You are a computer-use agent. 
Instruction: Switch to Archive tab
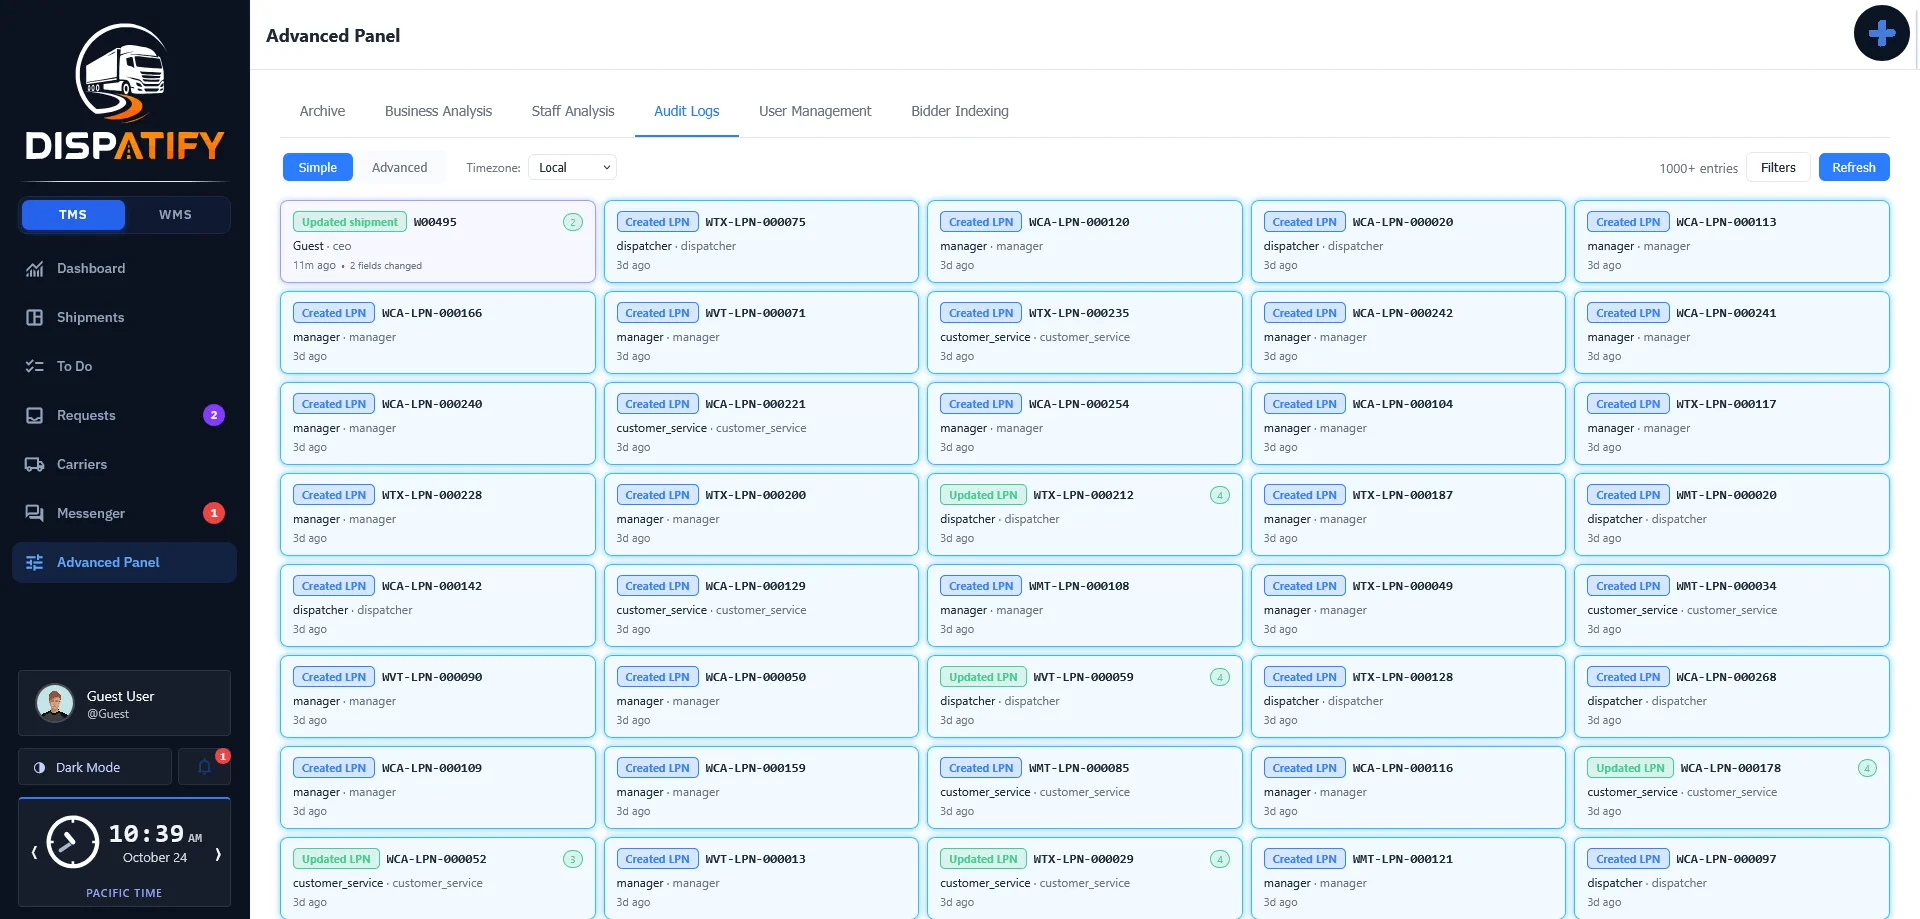322,111
